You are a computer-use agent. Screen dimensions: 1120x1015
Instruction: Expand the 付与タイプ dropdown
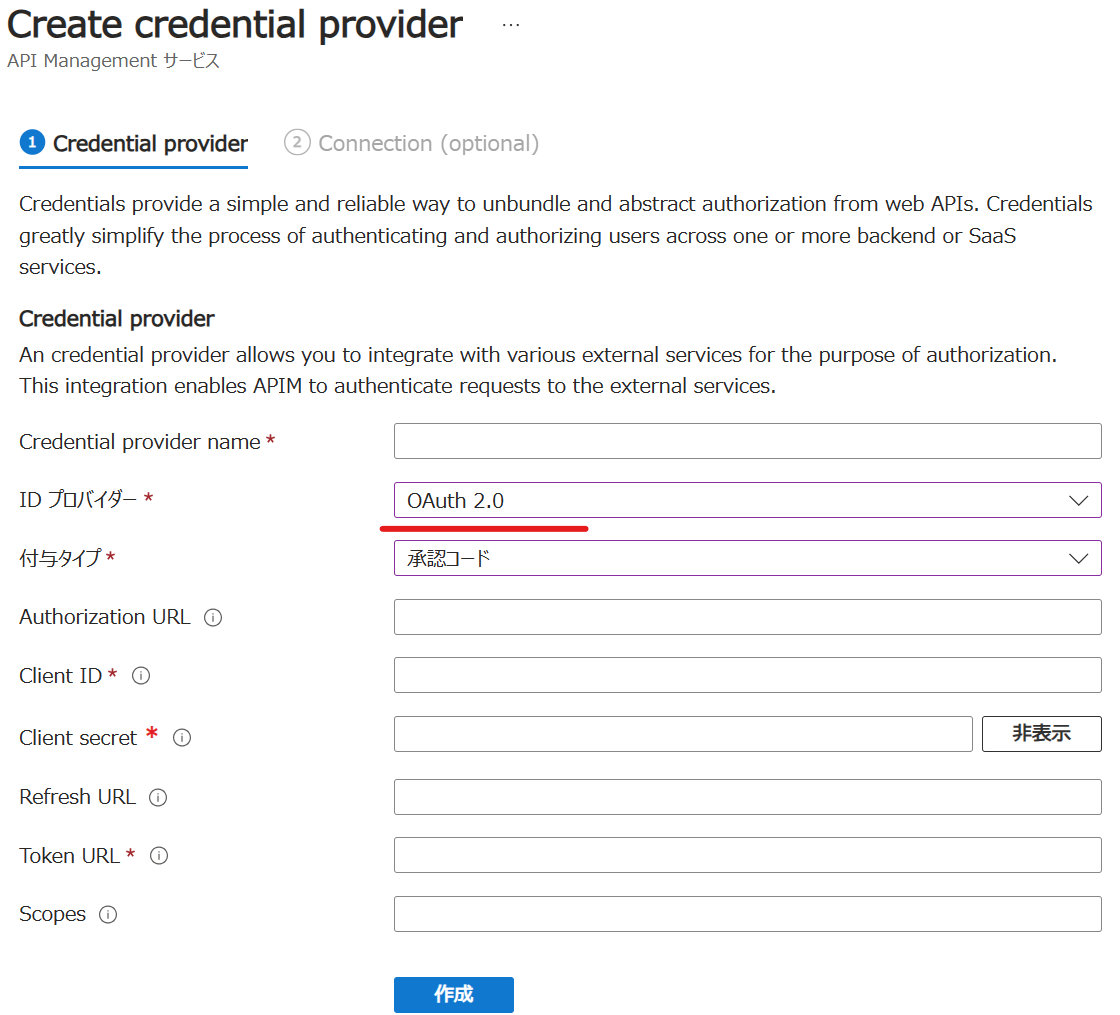747,558
